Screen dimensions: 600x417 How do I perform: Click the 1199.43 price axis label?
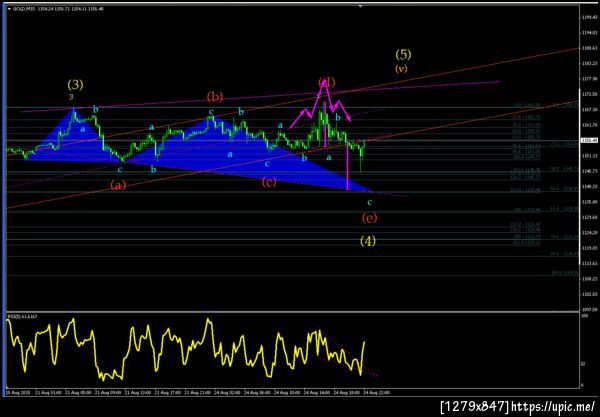[x=589, y=17]
